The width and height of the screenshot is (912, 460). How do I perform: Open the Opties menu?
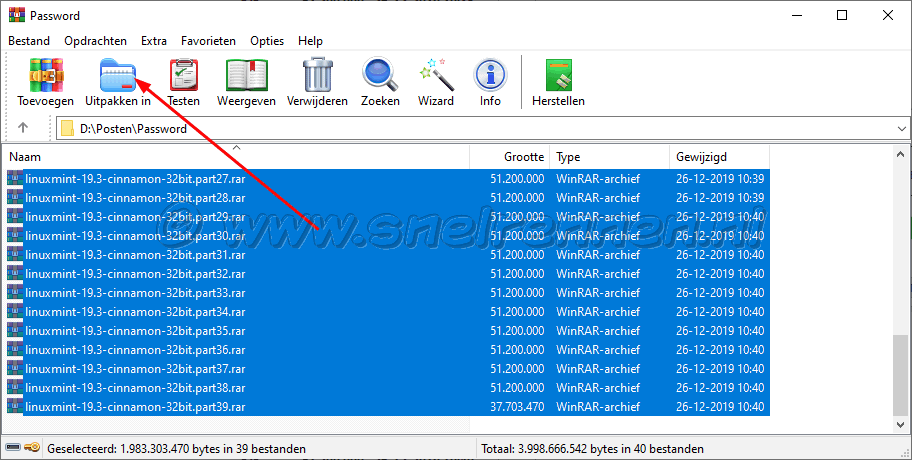point(267,41)
